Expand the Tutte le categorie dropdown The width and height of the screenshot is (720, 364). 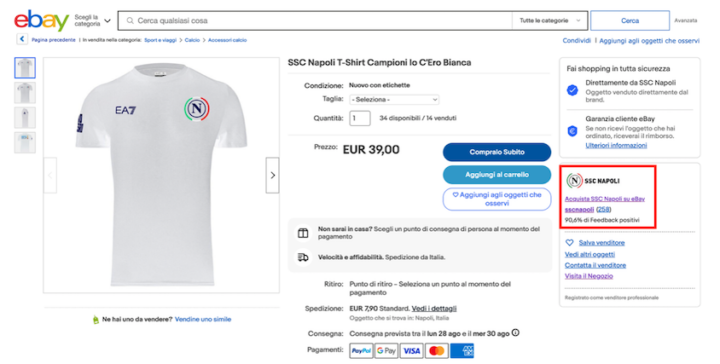[550, 21]
